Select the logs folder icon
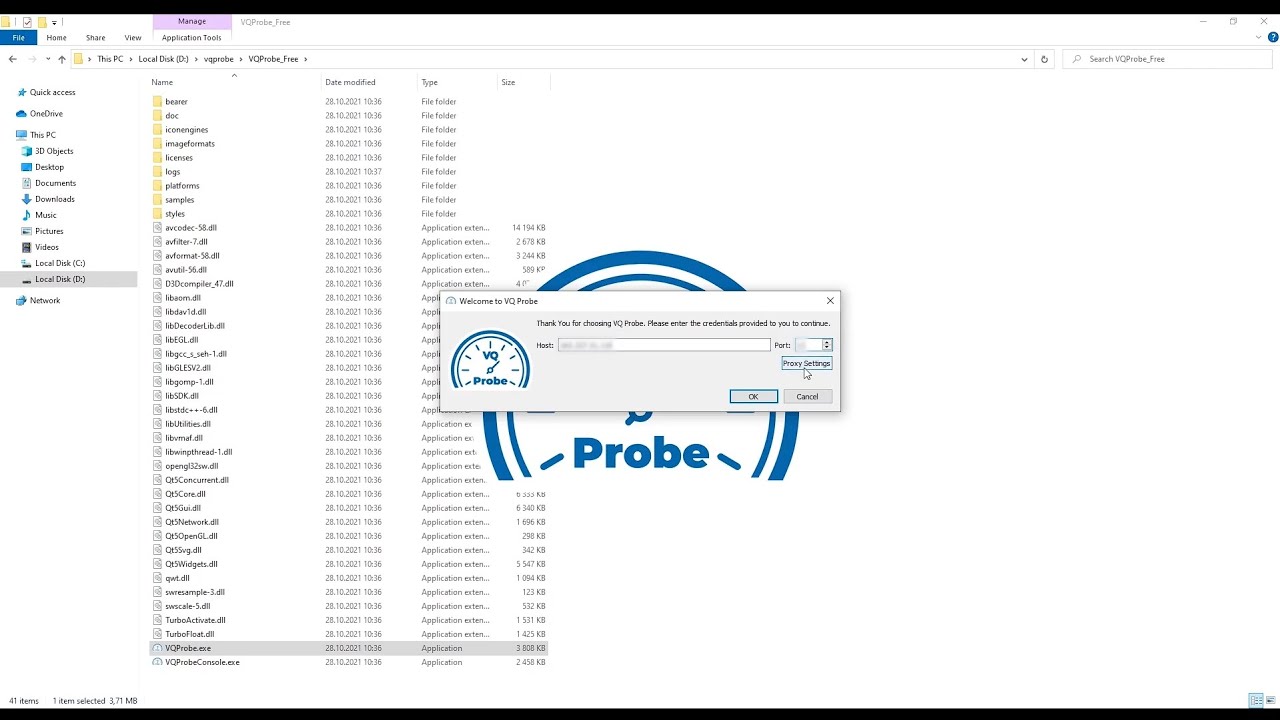1280x720 pixels. 158,172
